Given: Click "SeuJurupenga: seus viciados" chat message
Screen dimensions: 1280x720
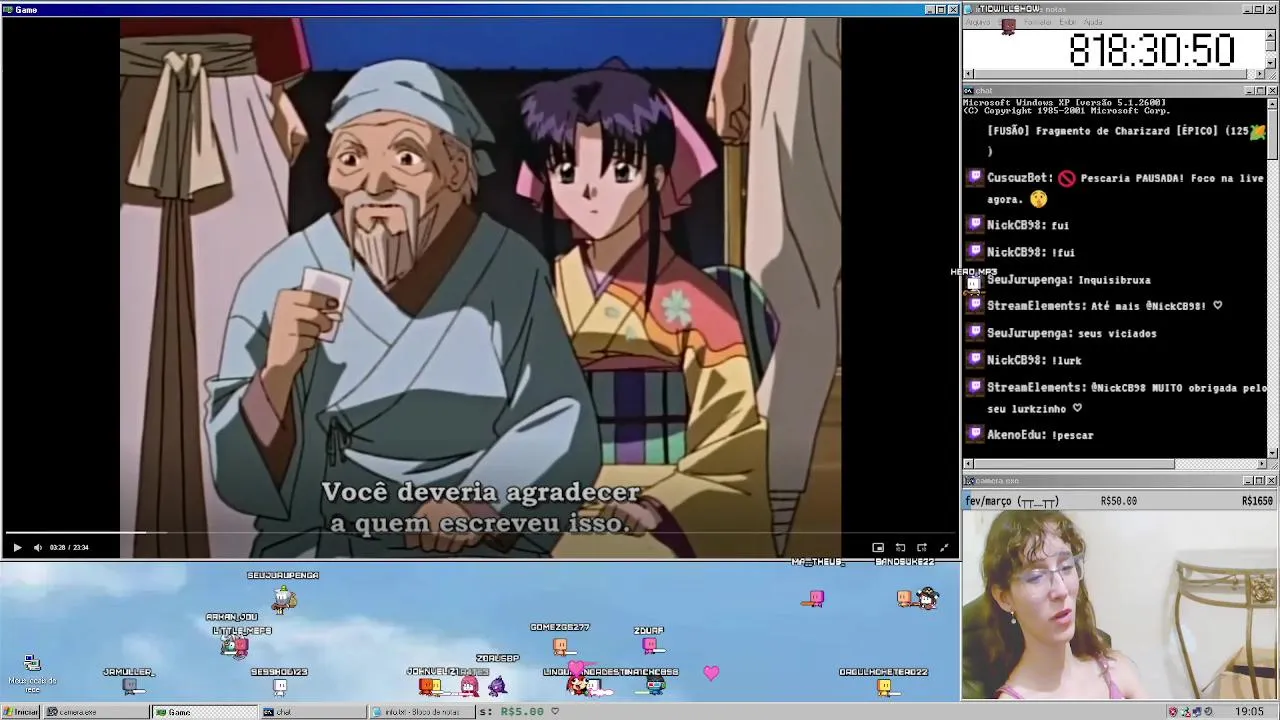Looking at the screenshot, I should coord(1072,333).
